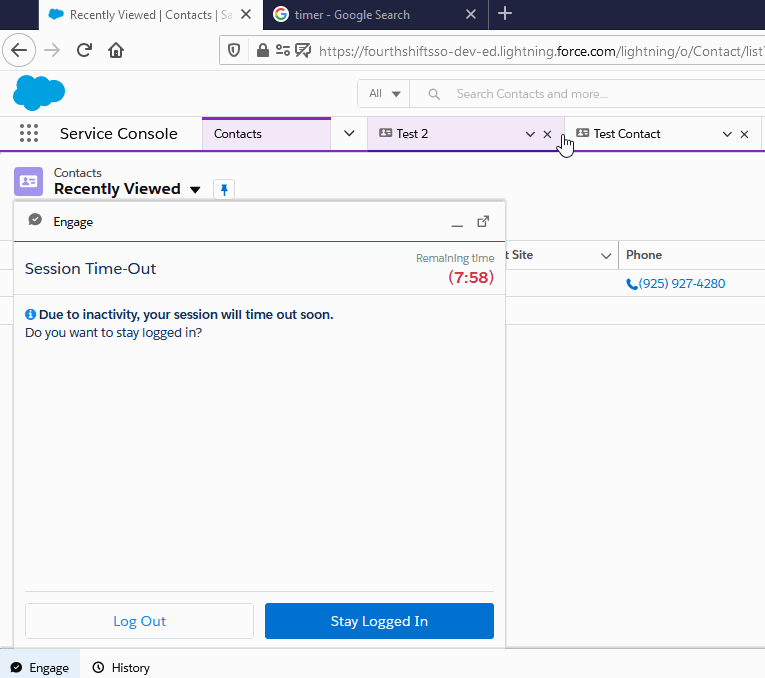
Task: Click the browser back arrow
Action: (x=20, y=50)
